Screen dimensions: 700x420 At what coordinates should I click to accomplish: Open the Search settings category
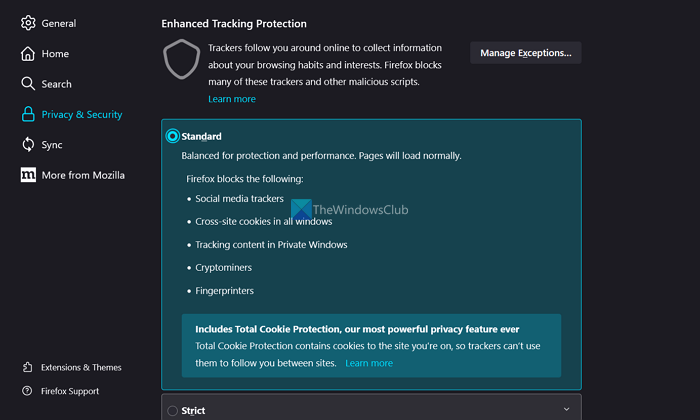pos(56,84)
